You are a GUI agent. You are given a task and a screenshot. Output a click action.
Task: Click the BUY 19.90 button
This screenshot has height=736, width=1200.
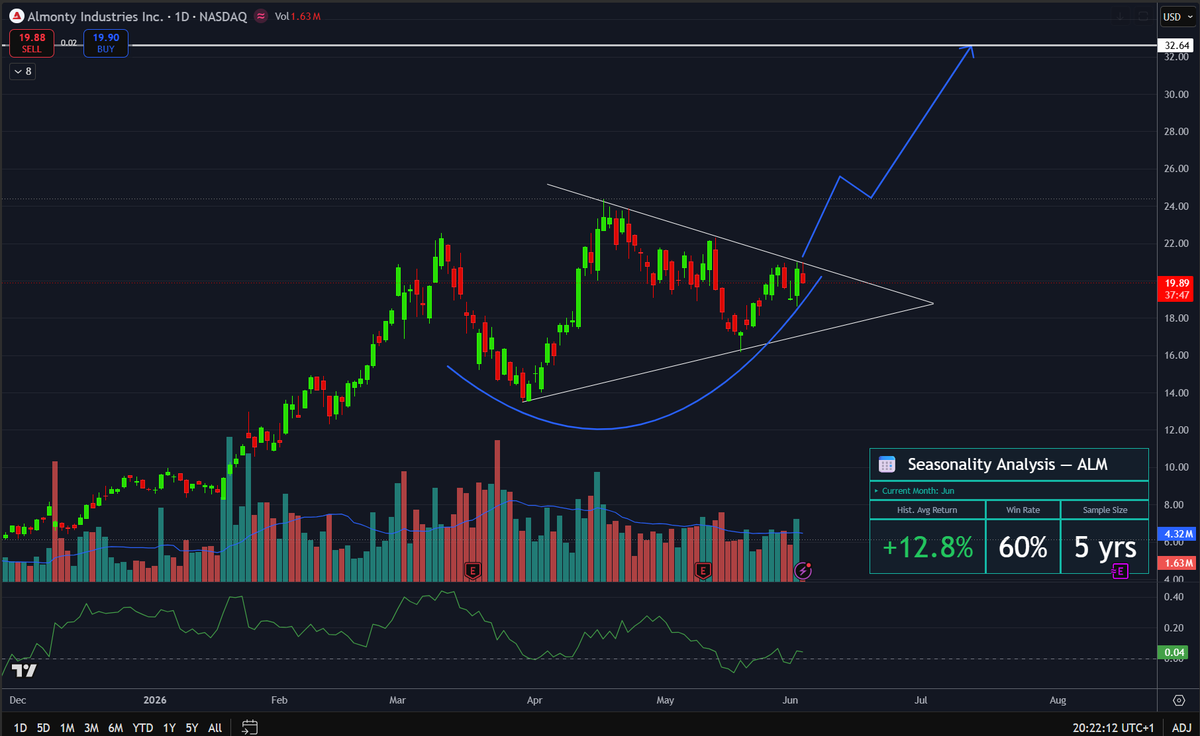tap(105, 42)
